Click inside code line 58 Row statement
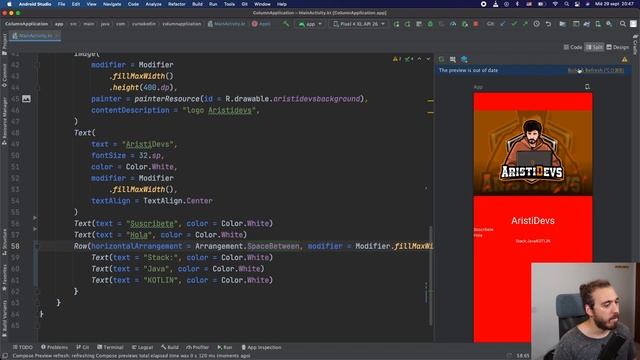The image size is (640, 360). tap(253, 246)
